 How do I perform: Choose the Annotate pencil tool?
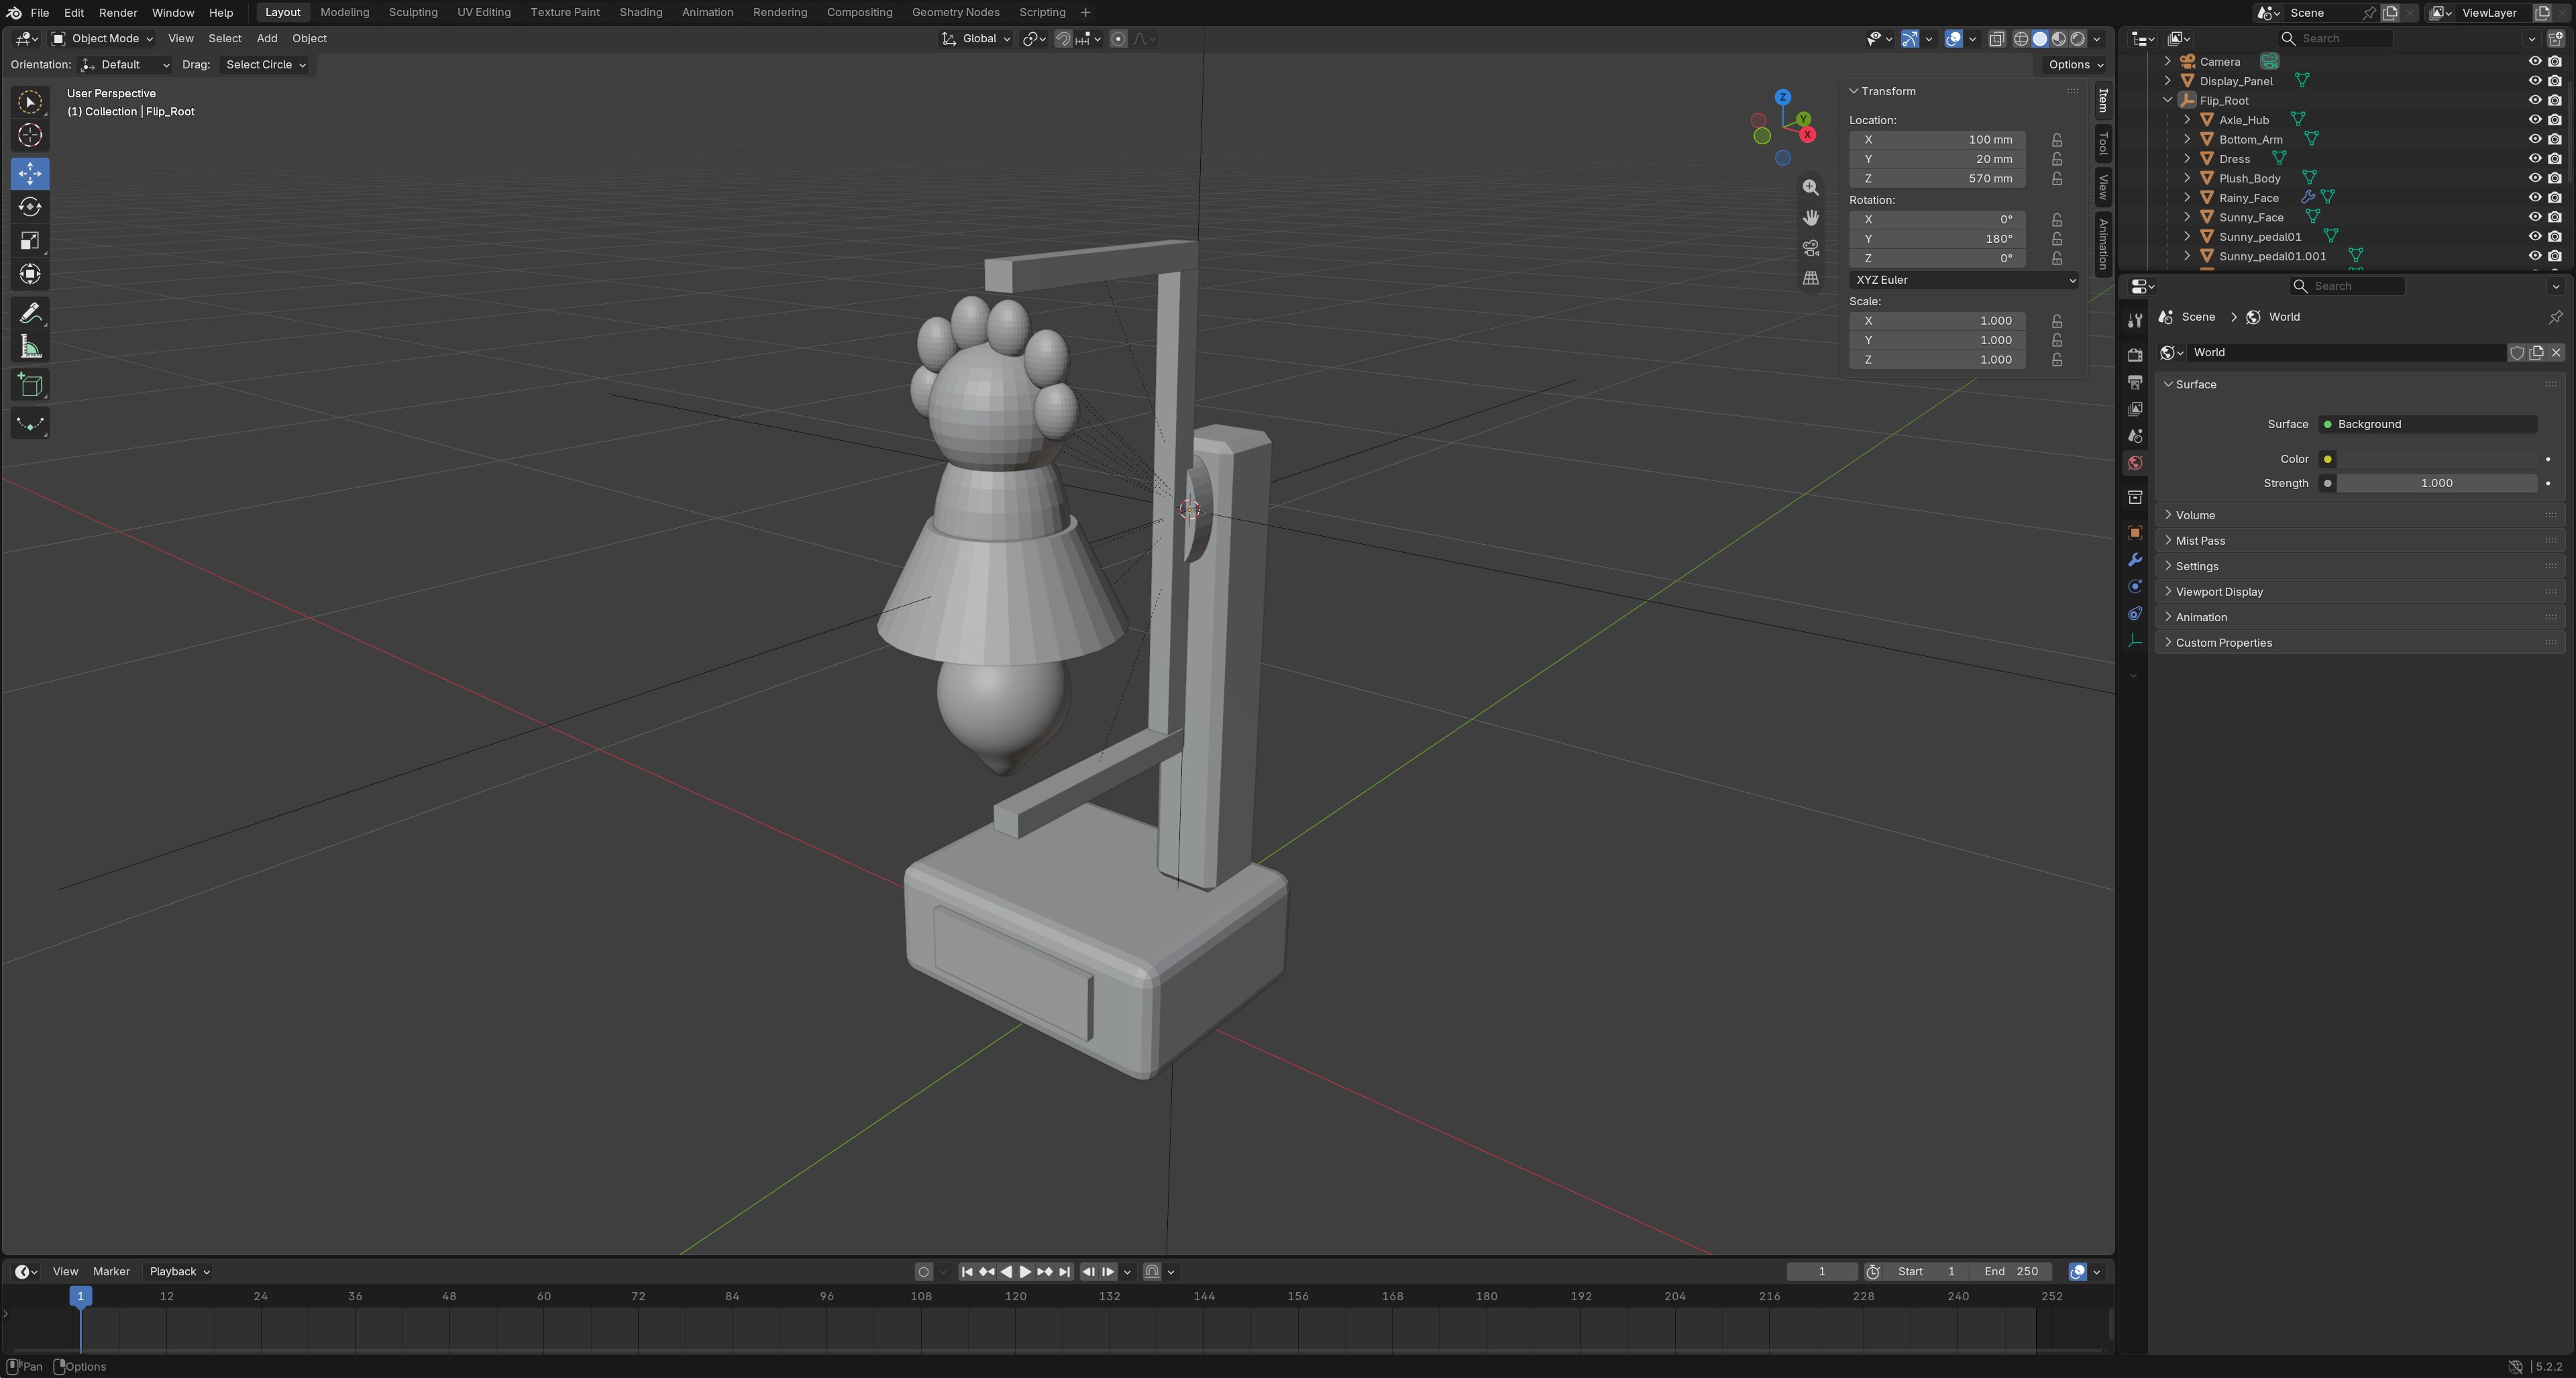30,314
